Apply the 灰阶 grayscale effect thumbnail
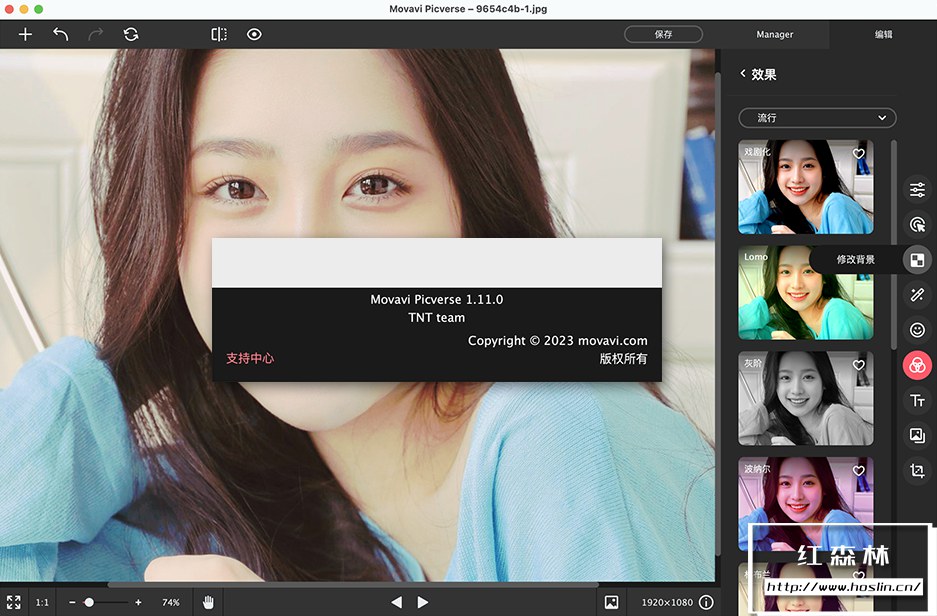 point(805,397)
